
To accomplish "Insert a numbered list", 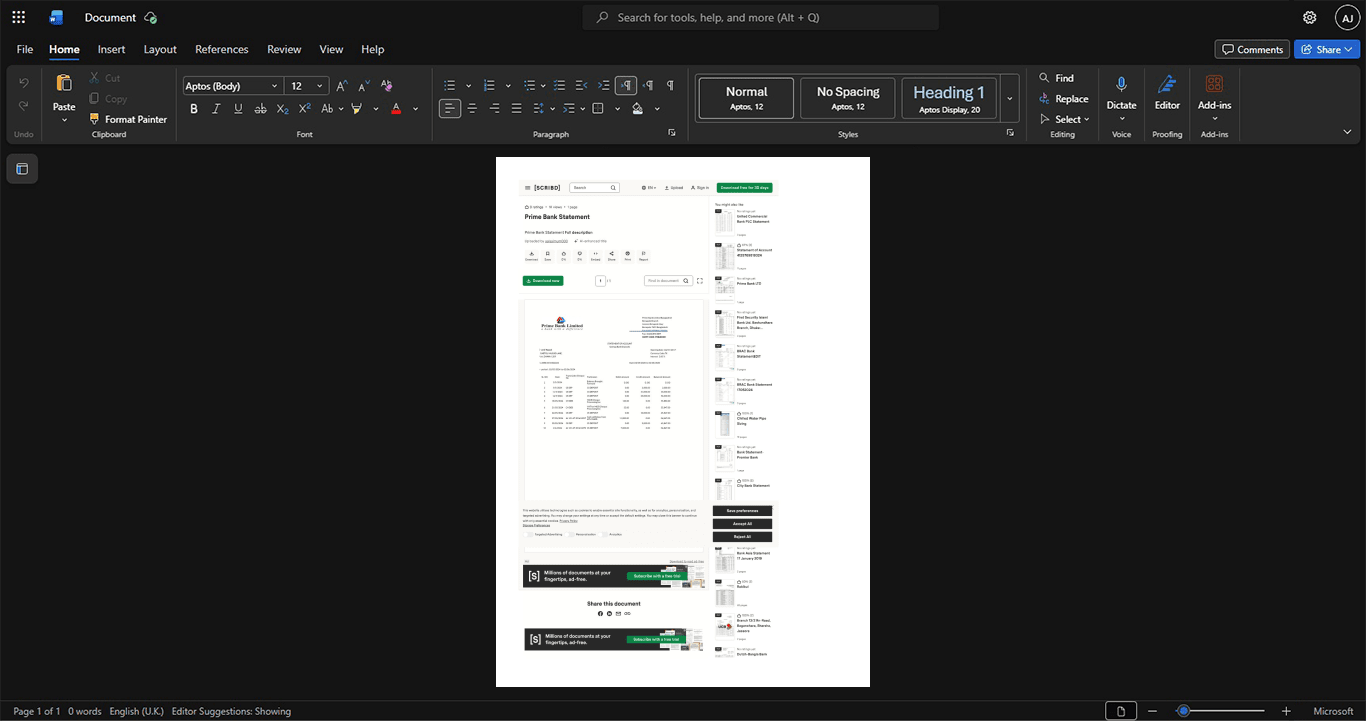I will coord(489,86).
